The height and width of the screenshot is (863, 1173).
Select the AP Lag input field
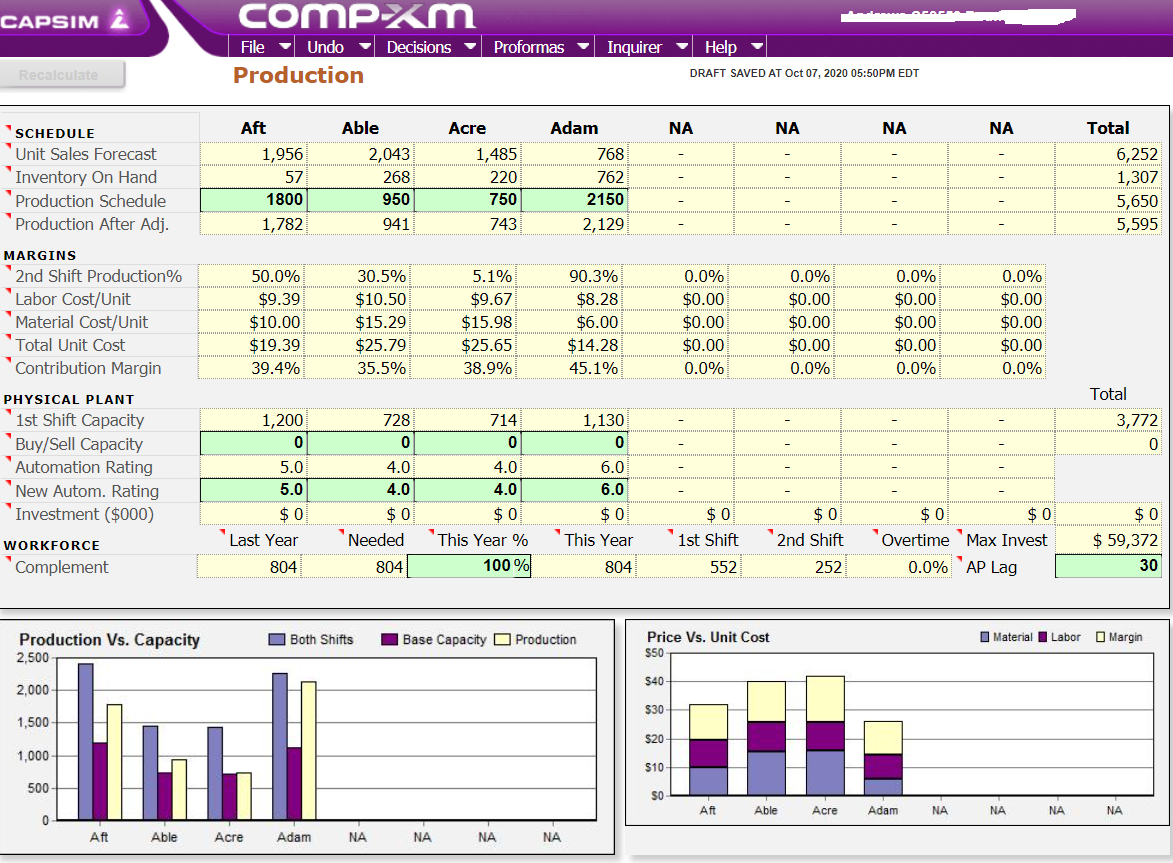(1108, 565)
